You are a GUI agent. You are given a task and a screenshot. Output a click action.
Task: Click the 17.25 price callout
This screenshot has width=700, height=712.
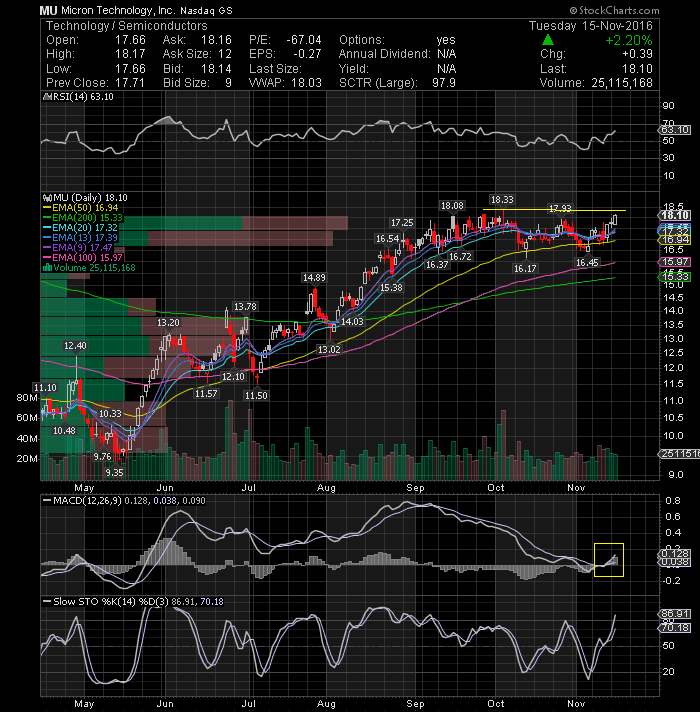click(x=402, y=222)
